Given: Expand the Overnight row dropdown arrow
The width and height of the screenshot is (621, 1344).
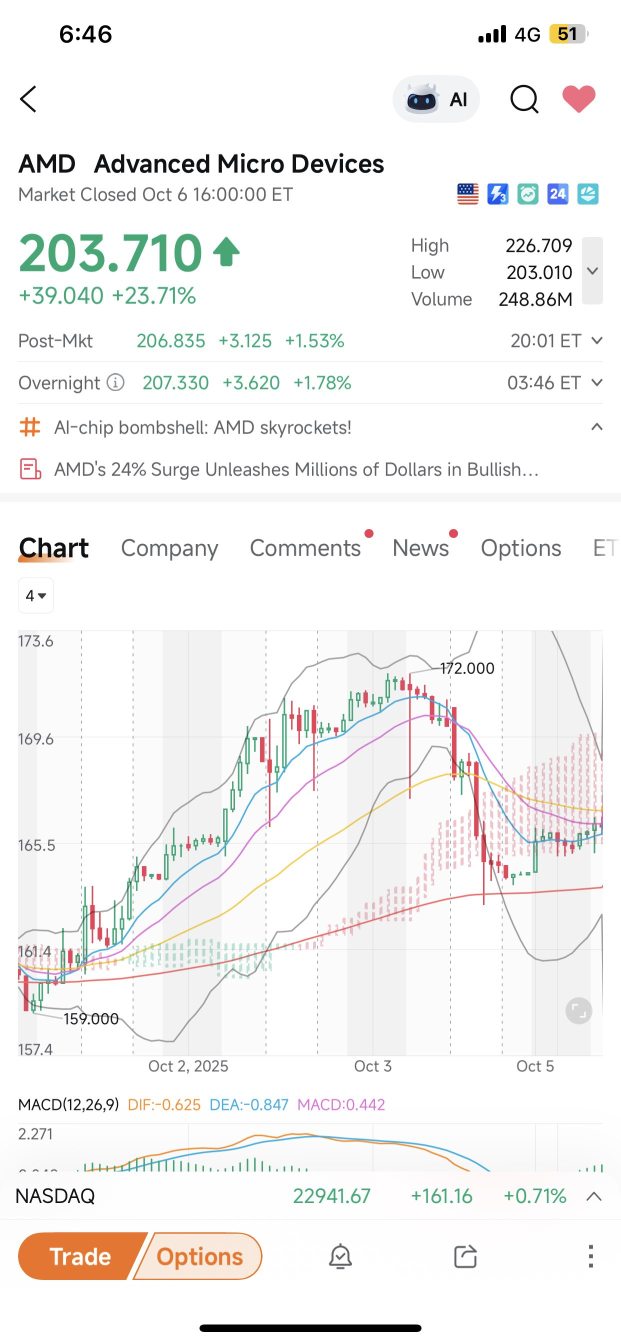Looking at the screenshot, I should point(597,383).
